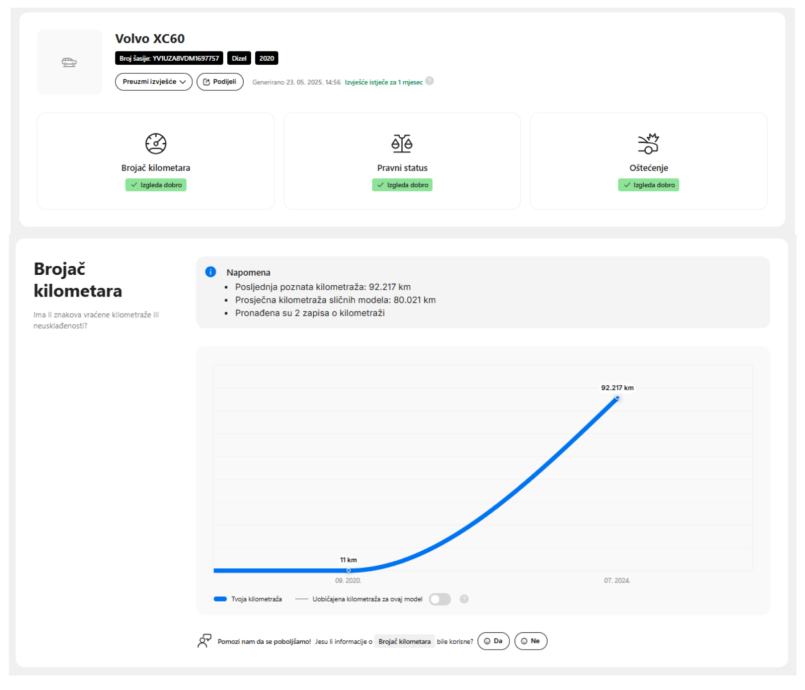Open the Preuzmi izvješće dropdown
The image size is (805, 690).
tap(153, 82)
